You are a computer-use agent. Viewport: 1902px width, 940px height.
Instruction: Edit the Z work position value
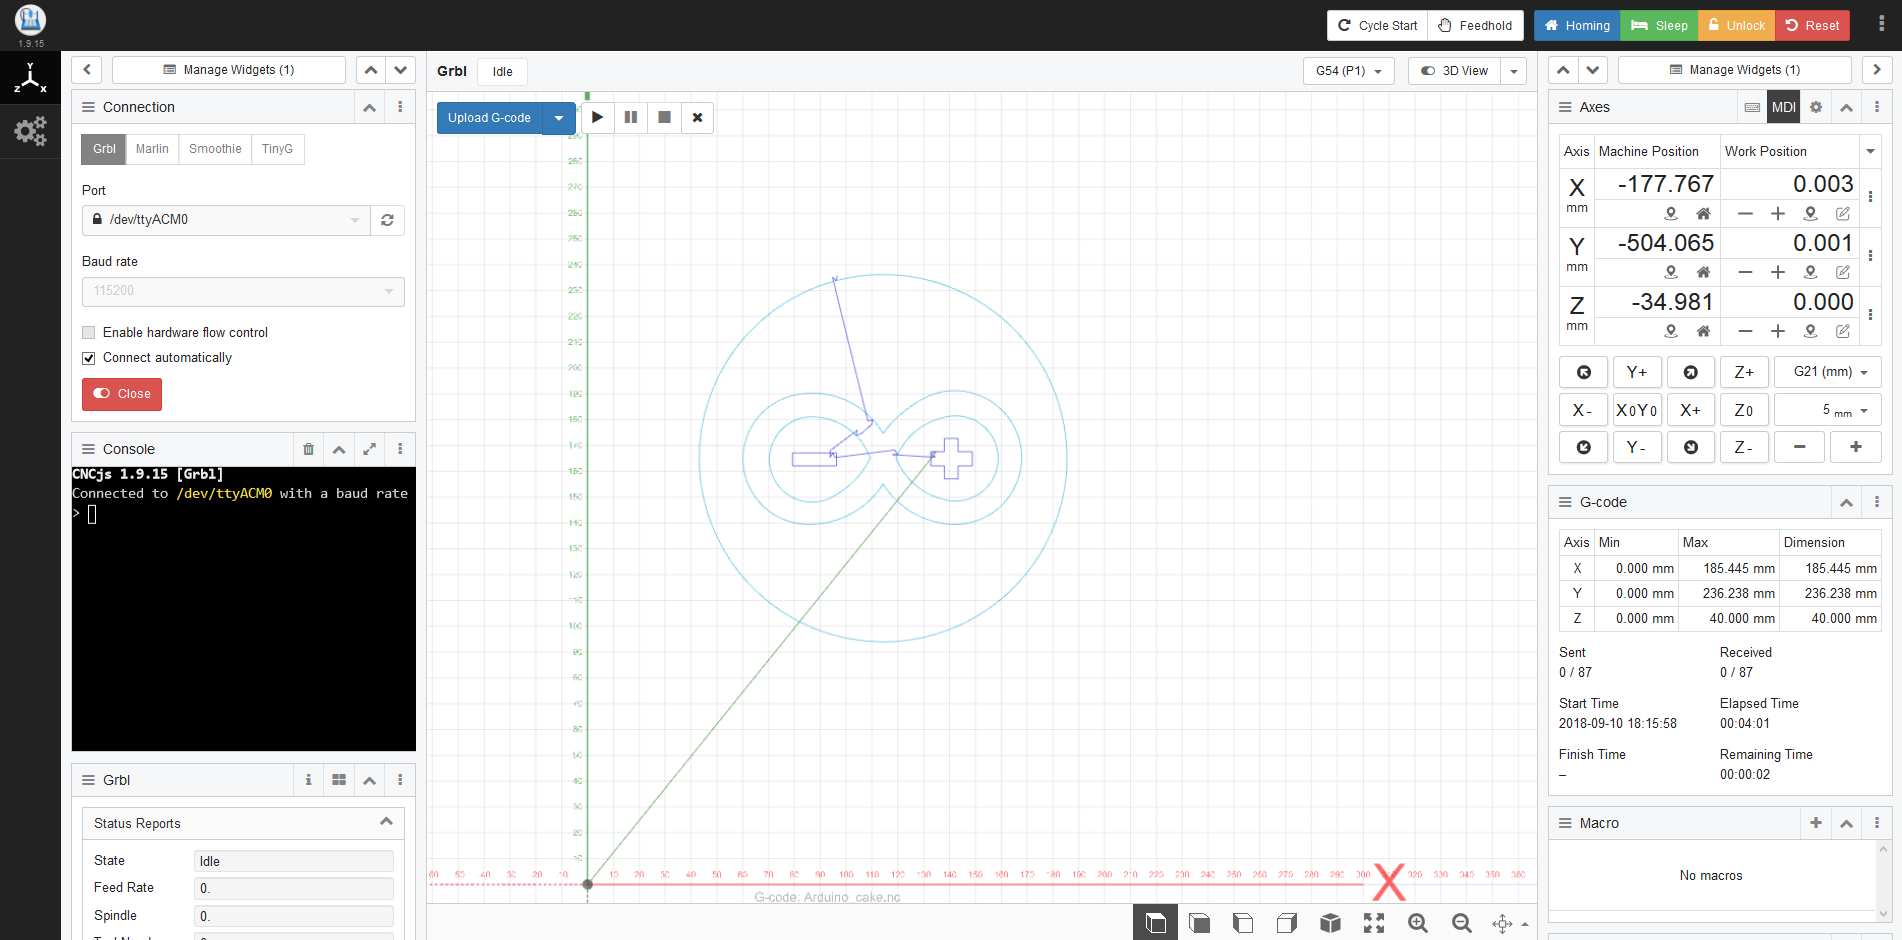[x=1842, y=331]
